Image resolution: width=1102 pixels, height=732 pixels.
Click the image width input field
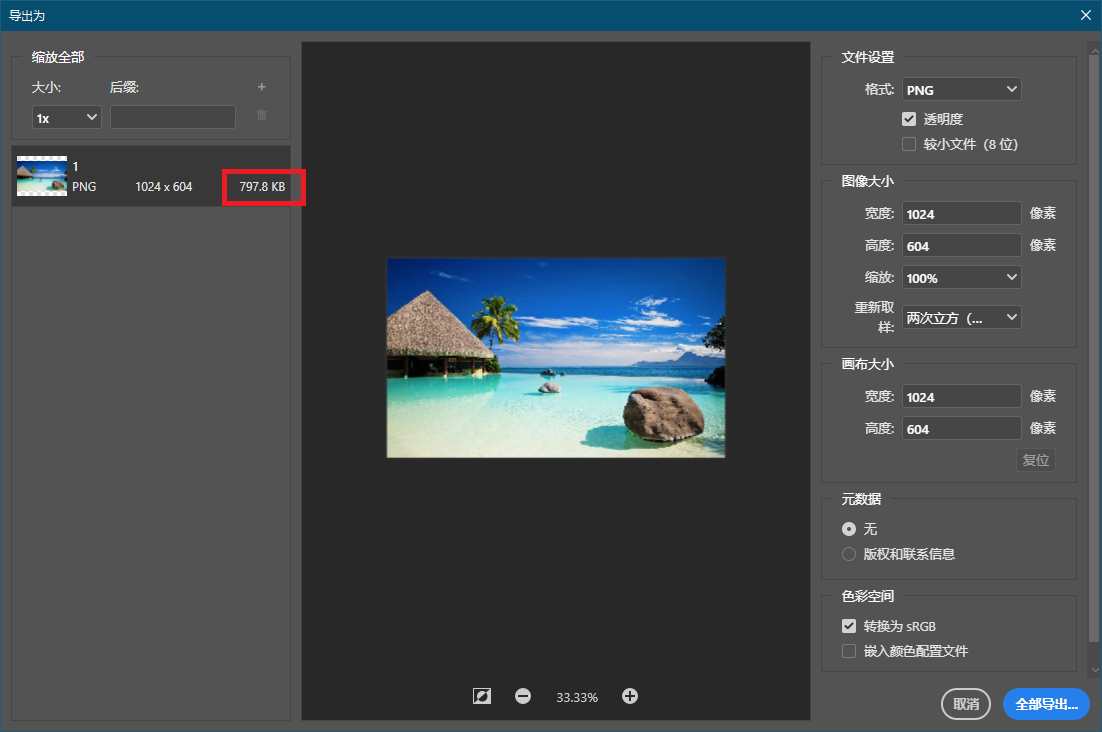point(961,214)
